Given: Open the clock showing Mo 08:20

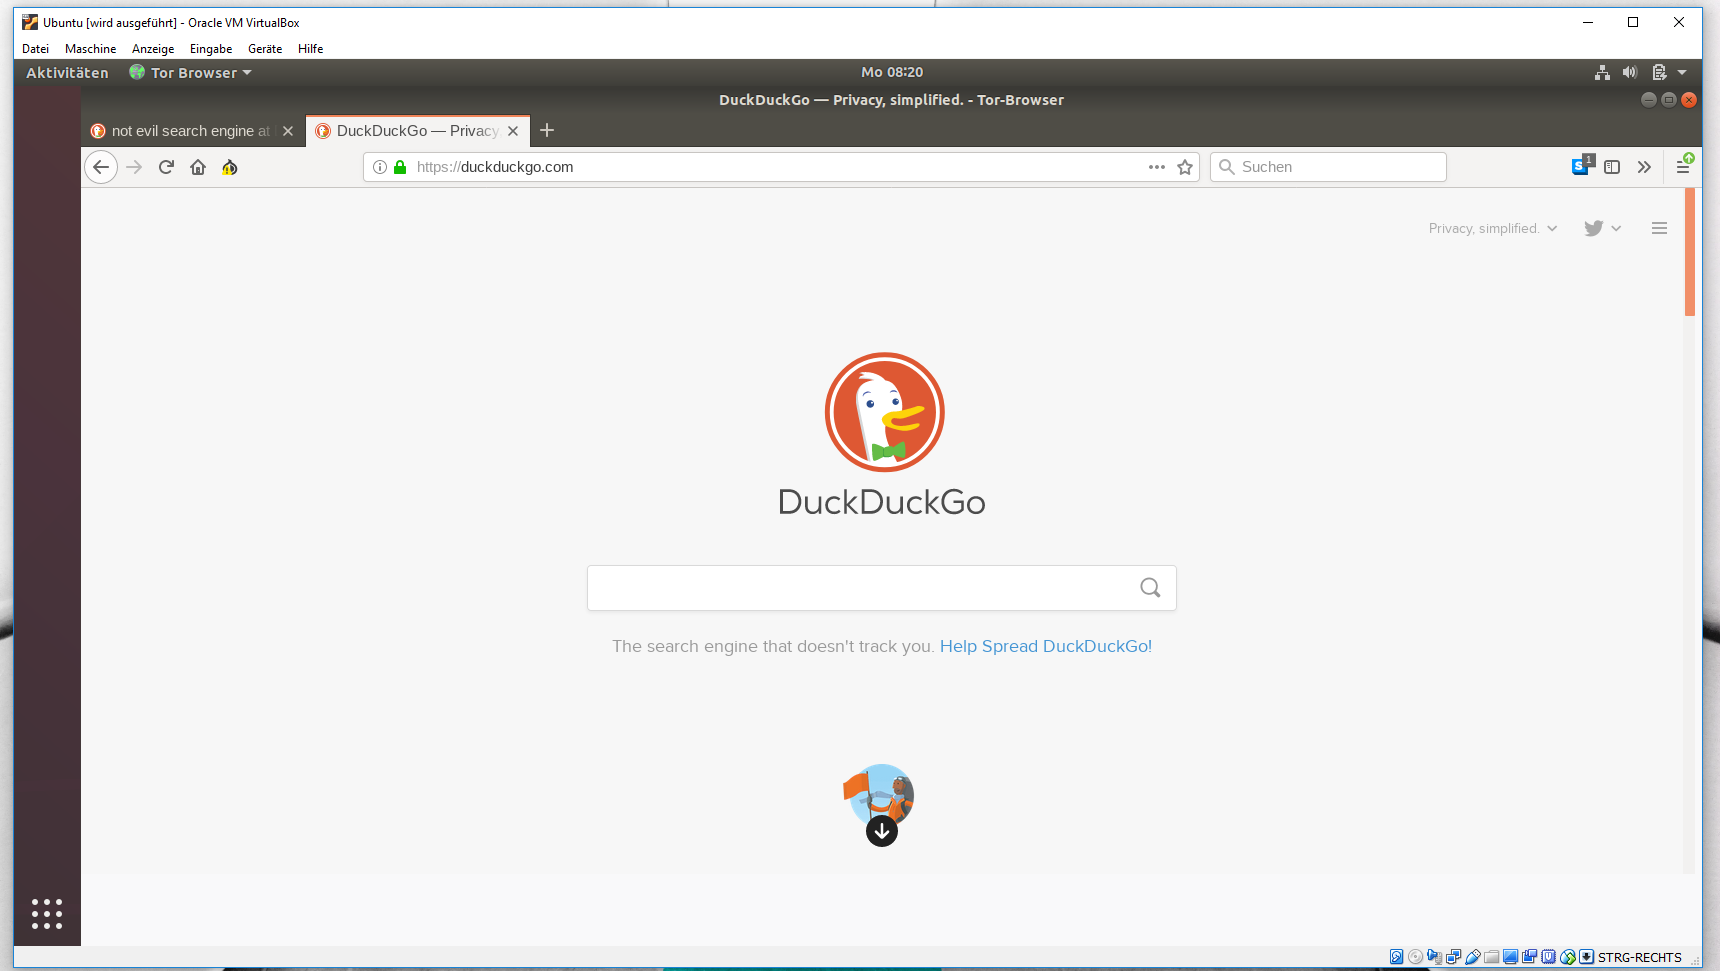Looking at the screenshot, I should pos(892,72).
